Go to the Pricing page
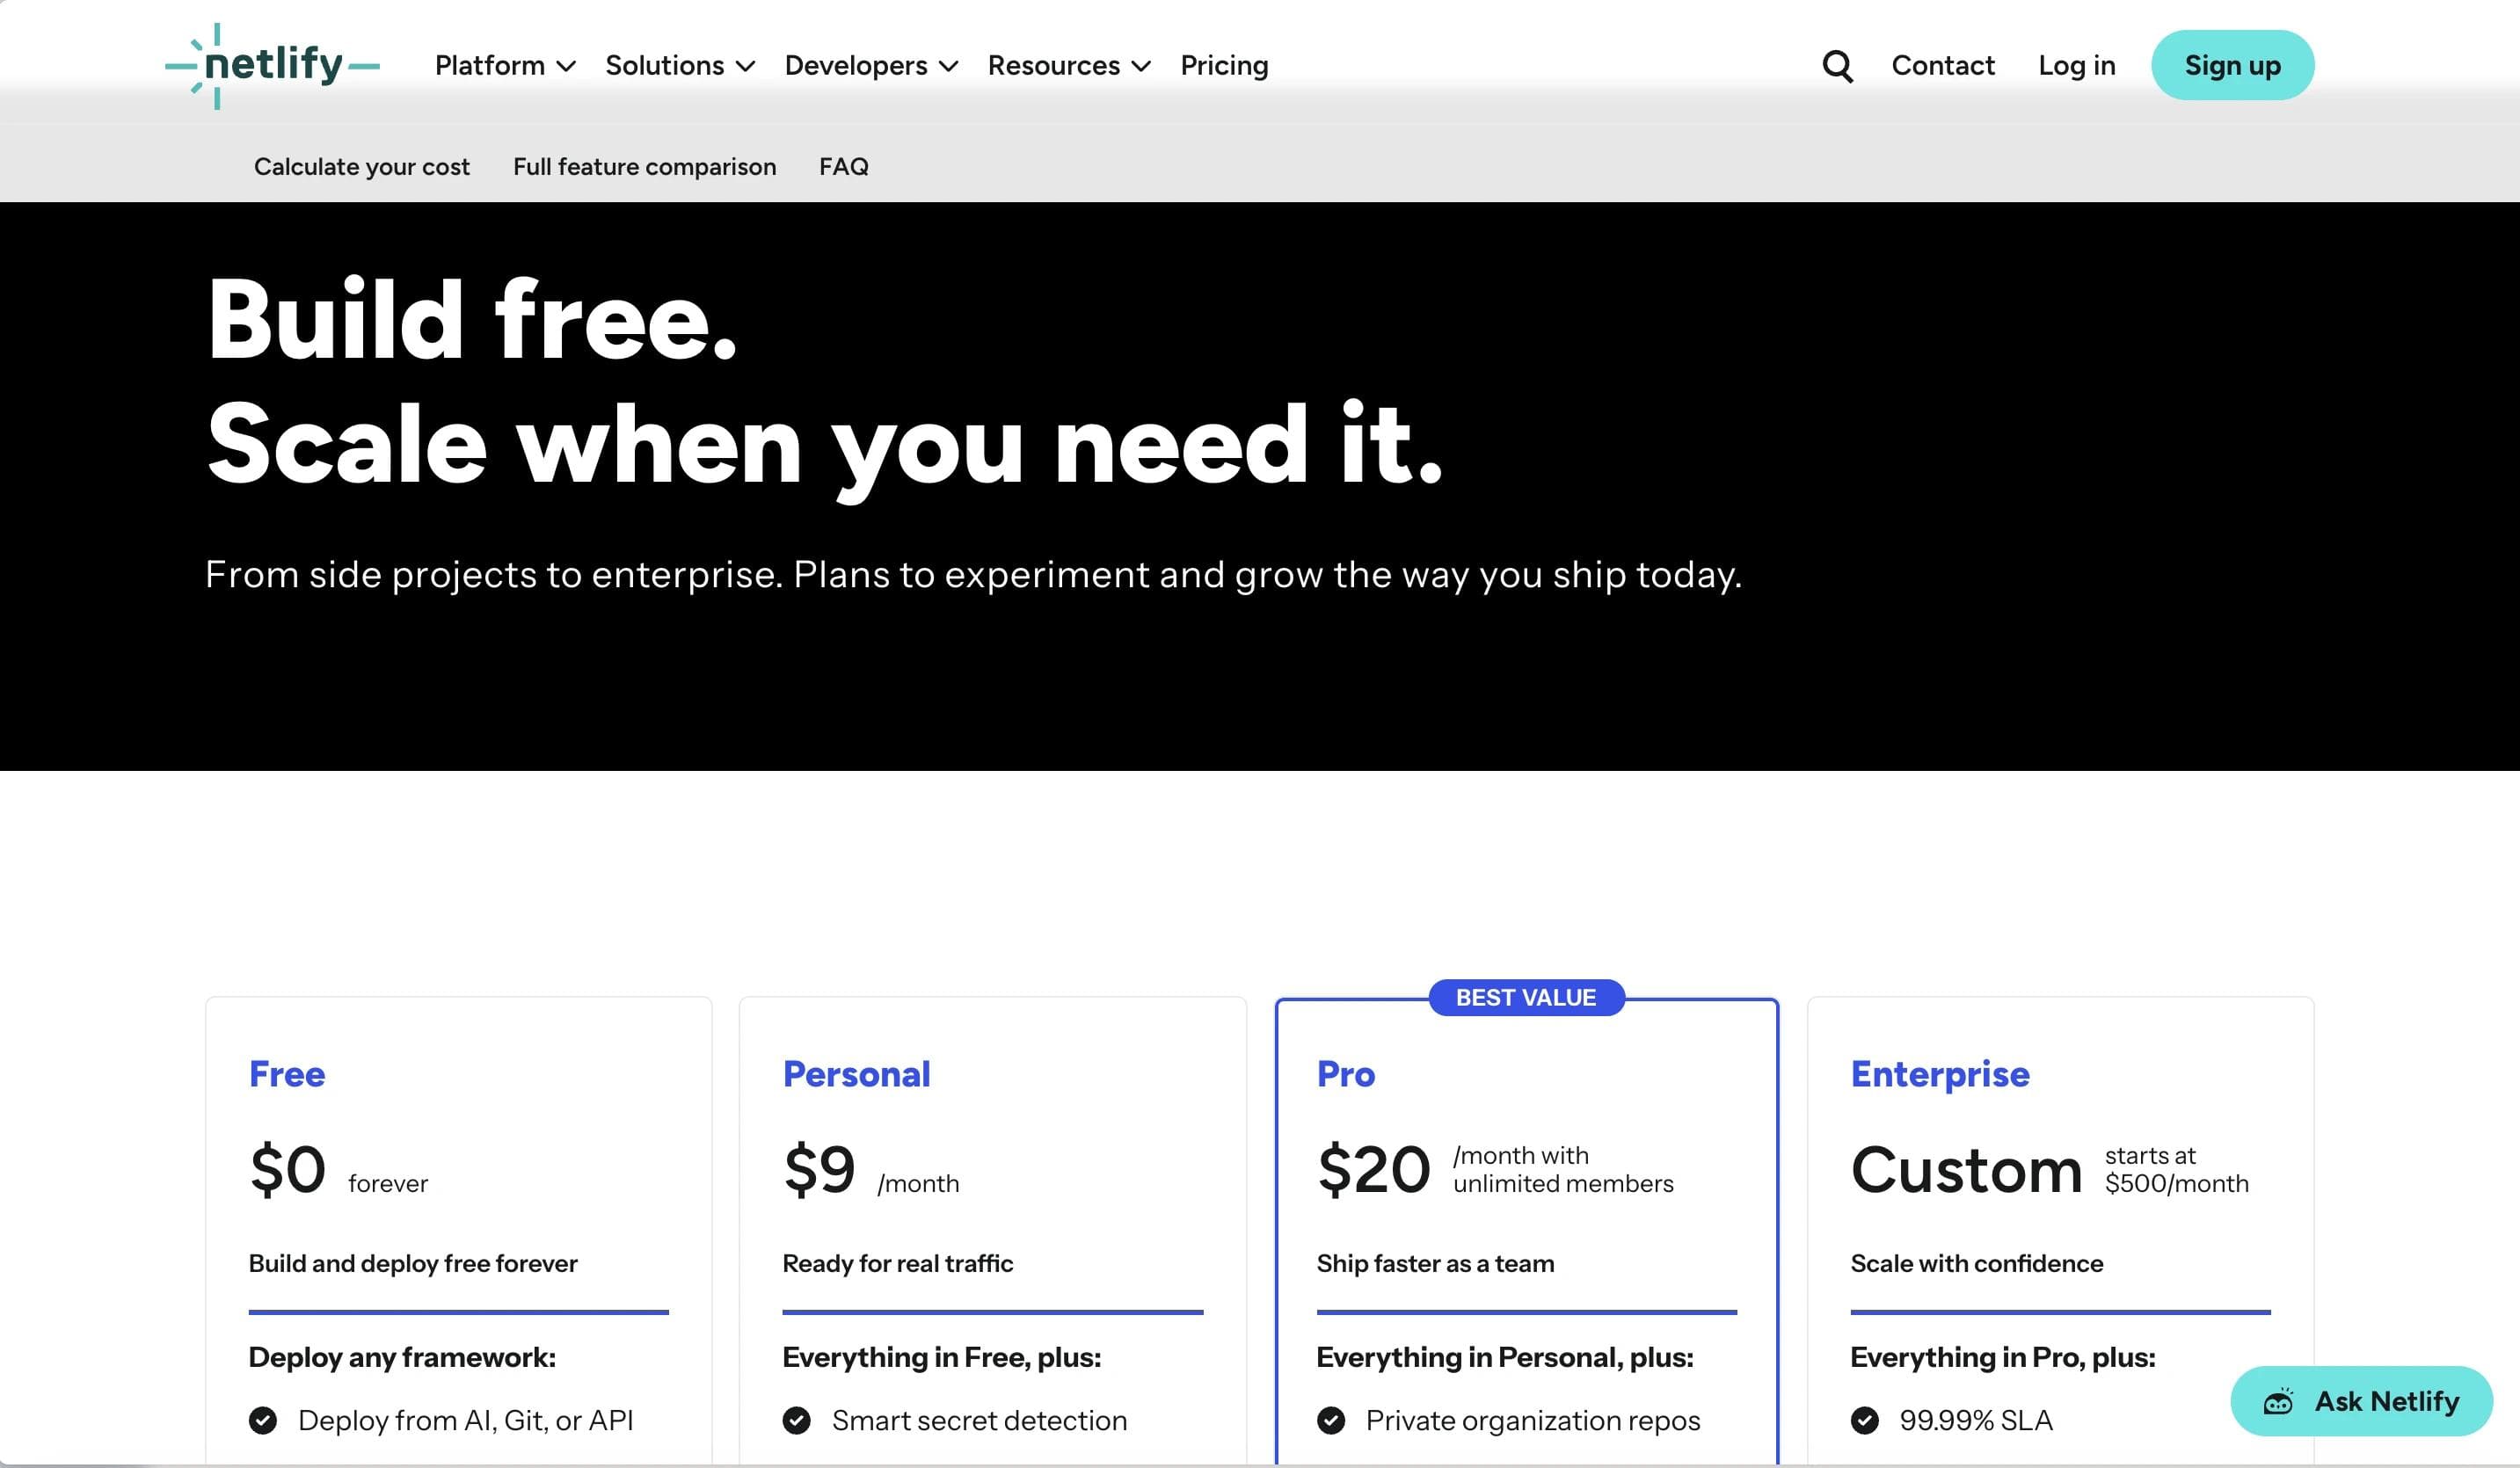 tap(1224, 66)
